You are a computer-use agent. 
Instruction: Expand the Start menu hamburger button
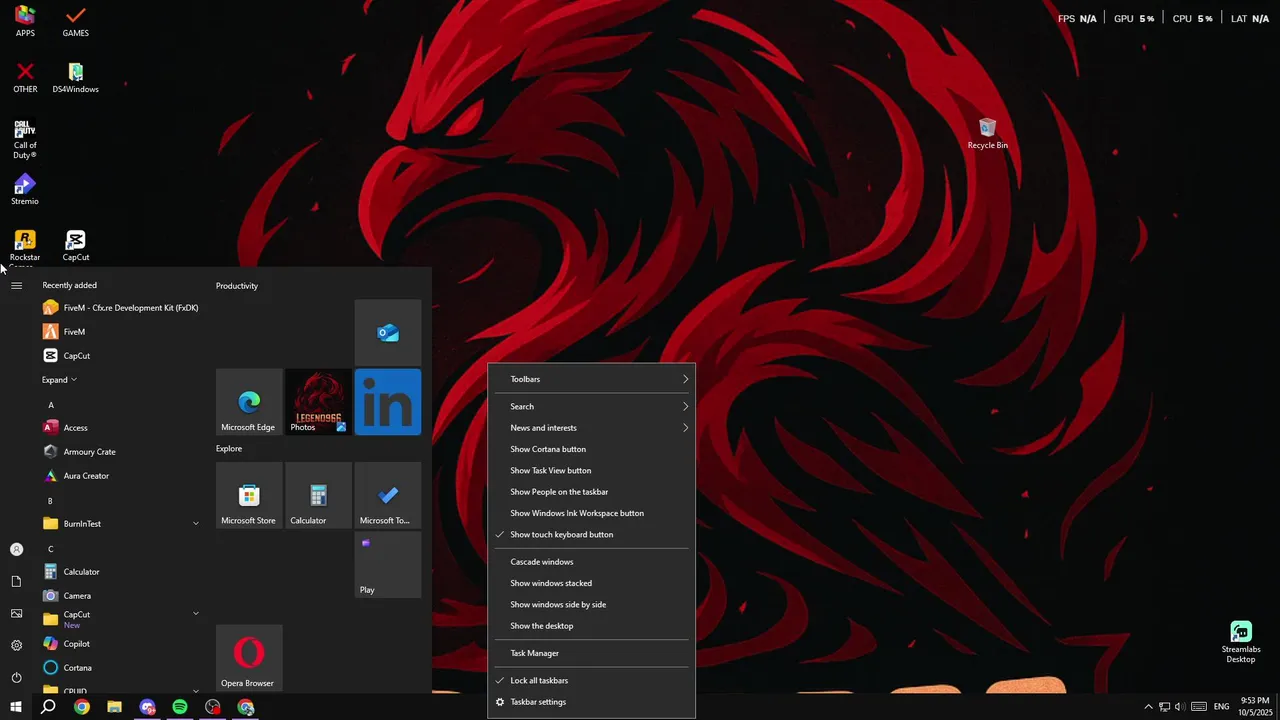(x=16, y=286)
